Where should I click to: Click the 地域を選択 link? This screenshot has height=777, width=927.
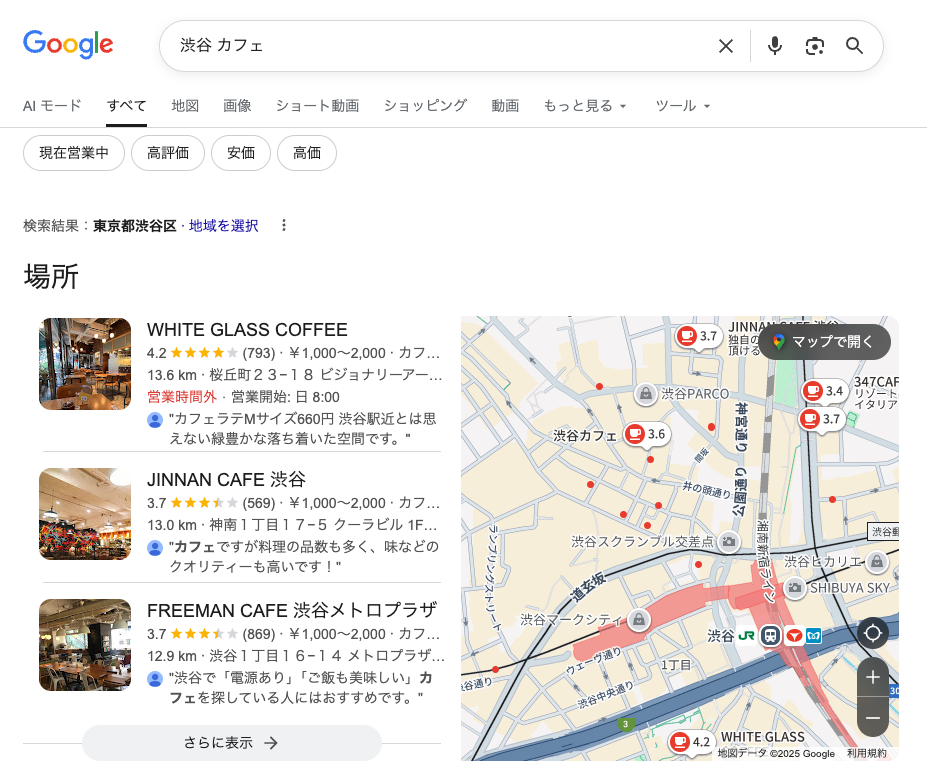(223, 226)
